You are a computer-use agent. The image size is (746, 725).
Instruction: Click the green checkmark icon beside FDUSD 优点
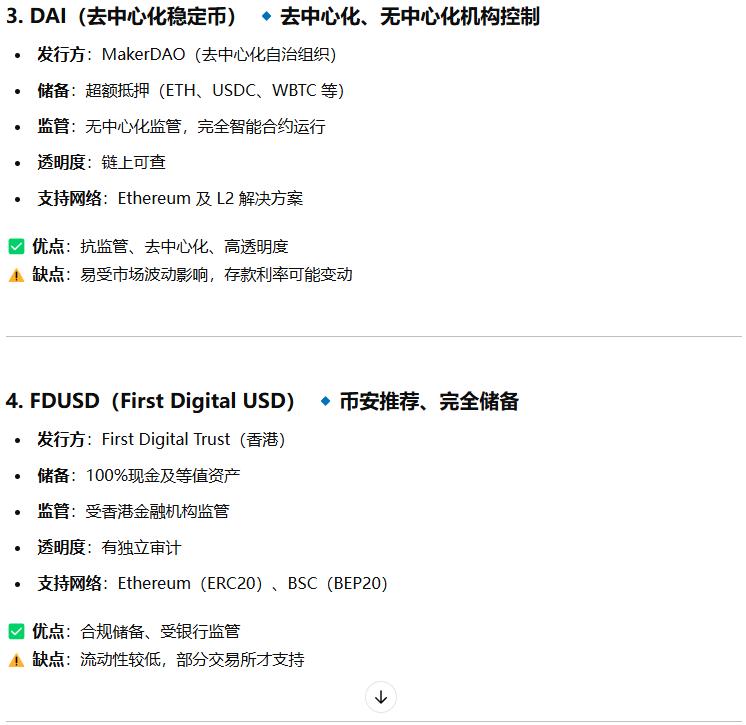pos(16,631)
